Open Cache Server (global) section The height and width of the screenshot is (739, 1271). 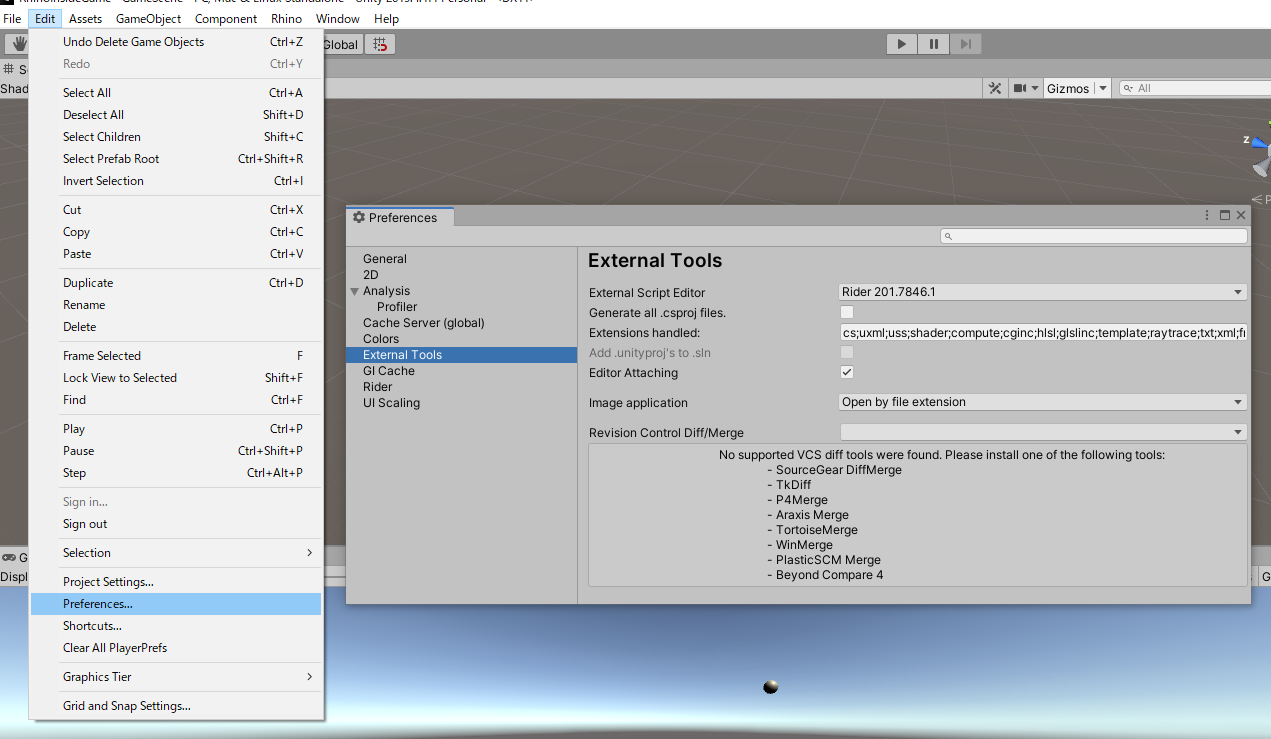click(424, 323)
